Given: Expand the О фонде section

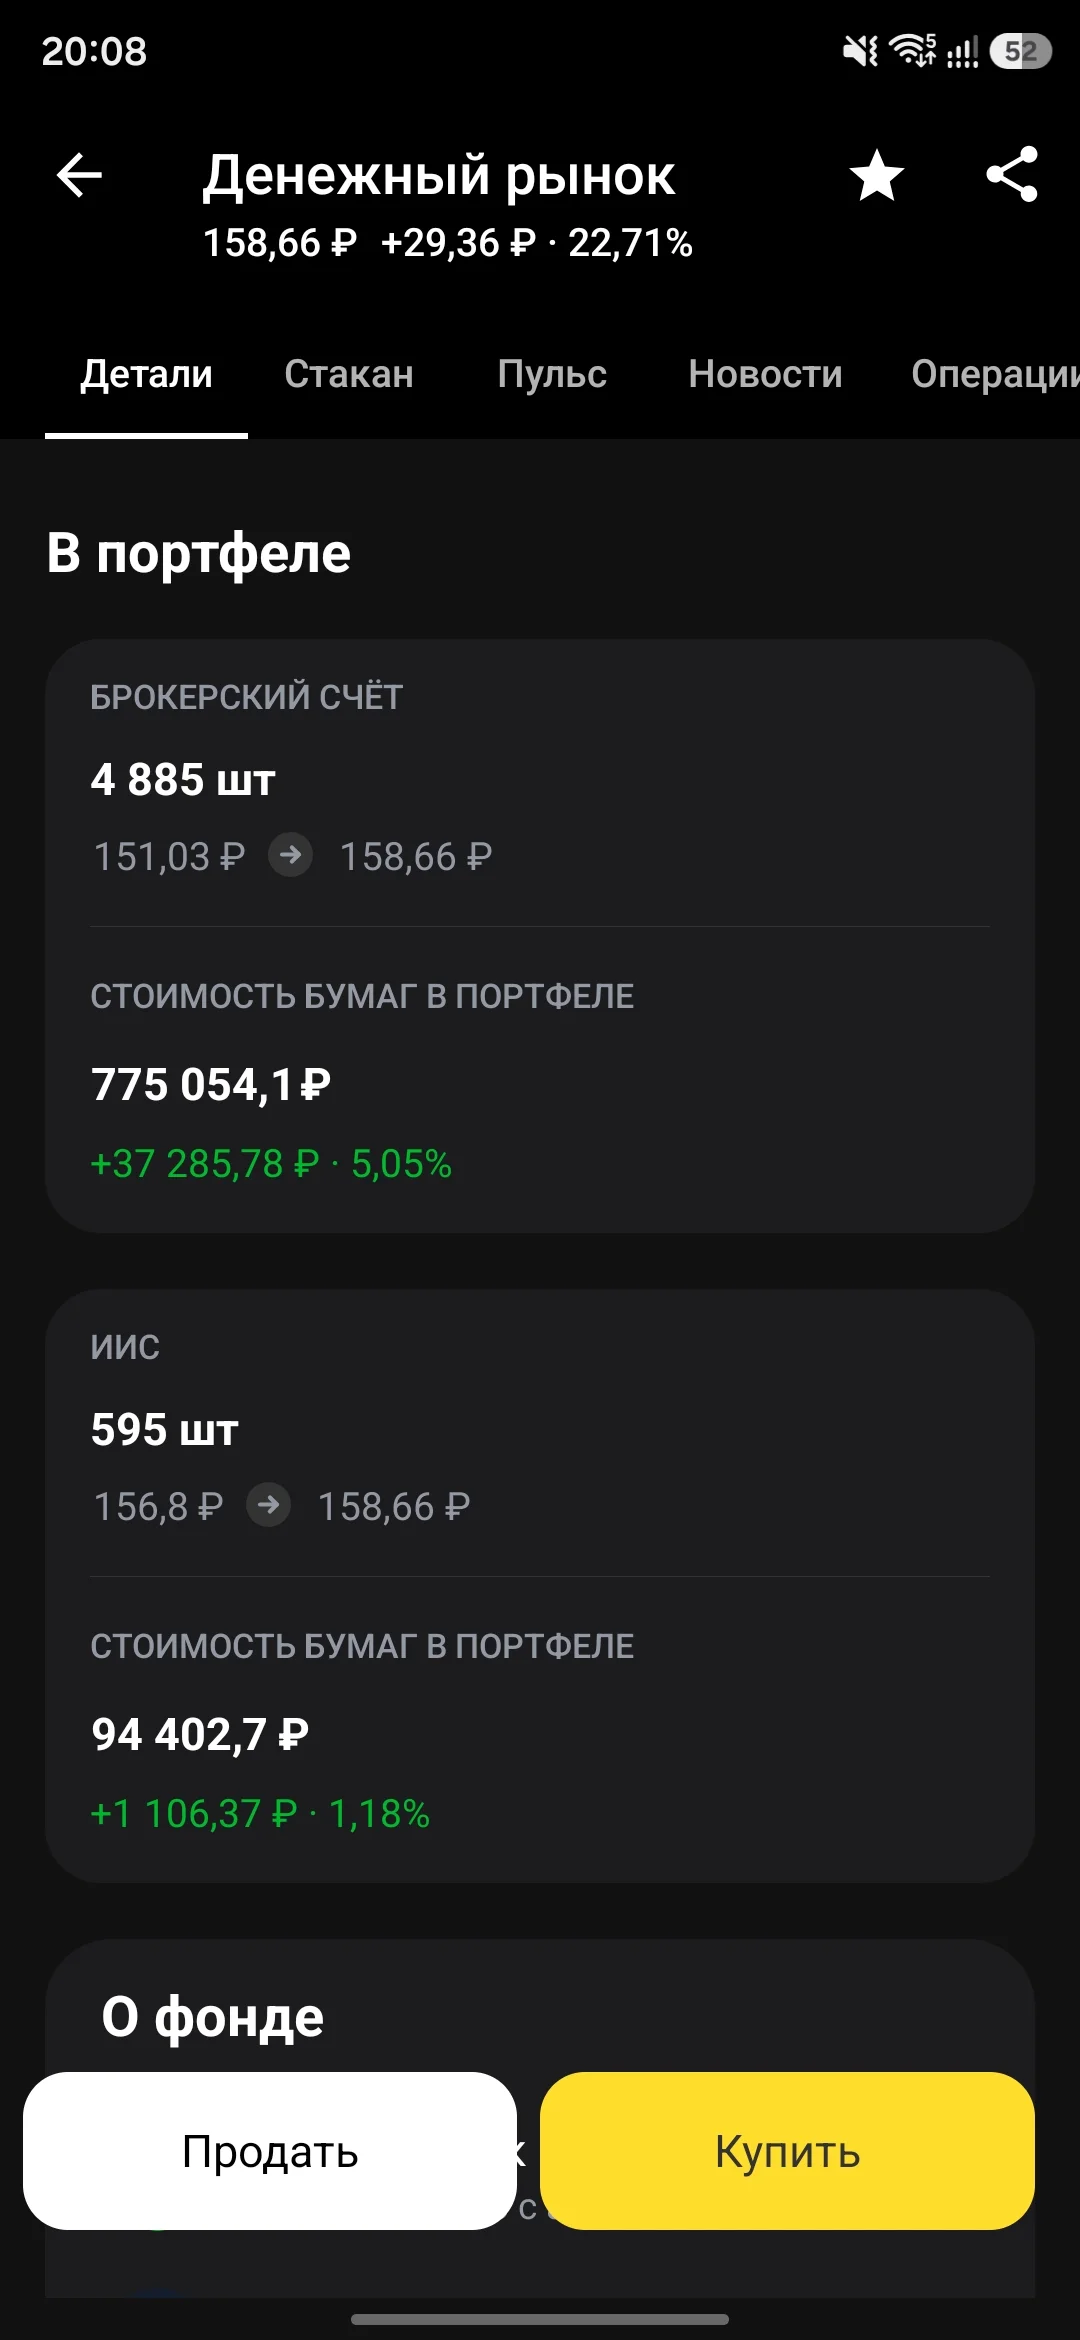Looking at the screenshot, I should [x=213, y=2017].
